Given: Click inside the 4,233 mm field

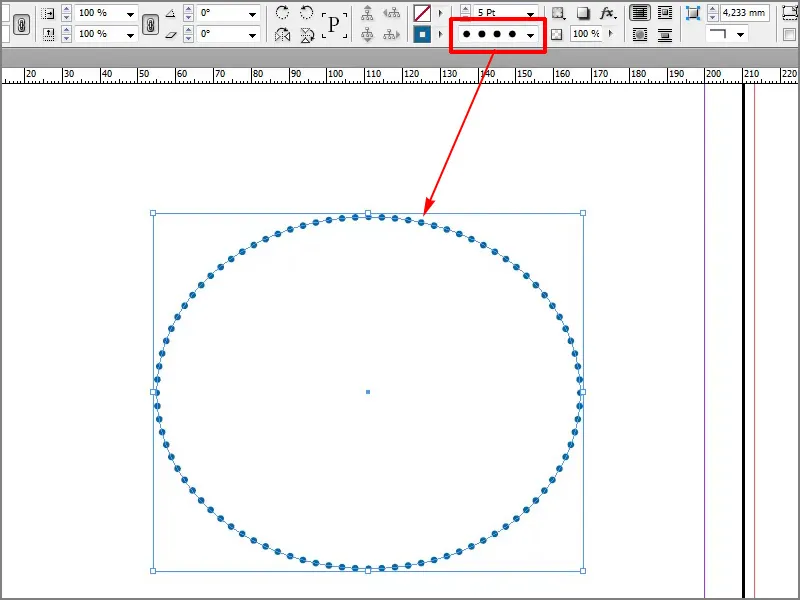Looking at the screenshot, I should pyautogui.click(x=745, y=12).
